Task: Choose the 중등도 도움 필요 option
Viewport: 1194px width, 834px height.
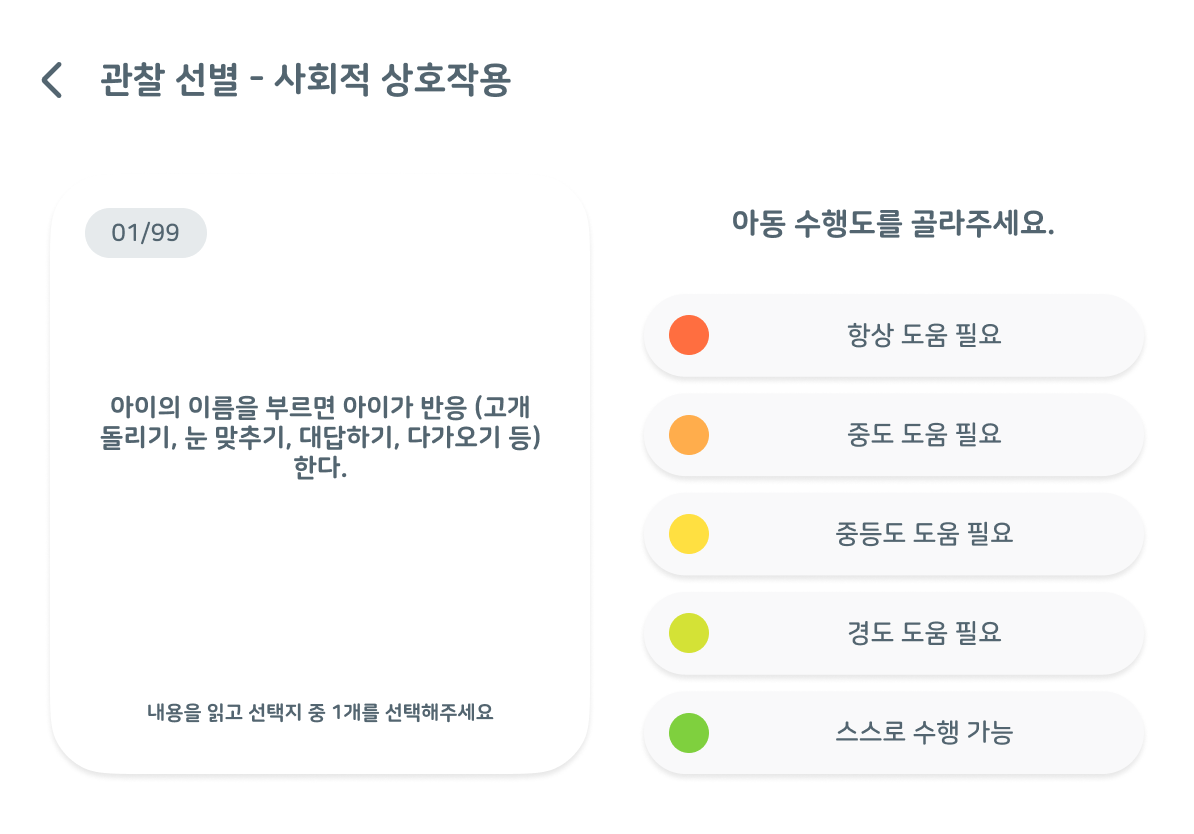Action: 893,534
